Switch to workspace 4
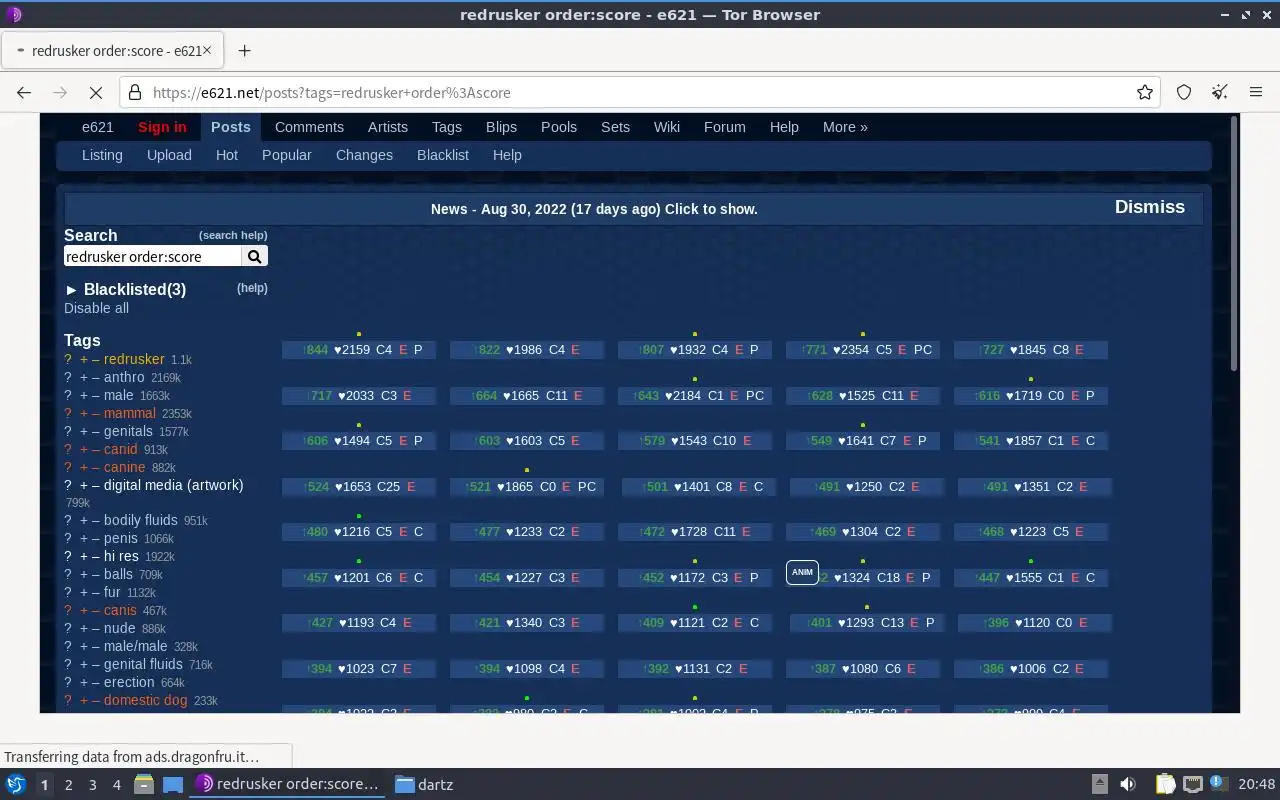This screenshot has height=800, width=1280. coord(116,785)
